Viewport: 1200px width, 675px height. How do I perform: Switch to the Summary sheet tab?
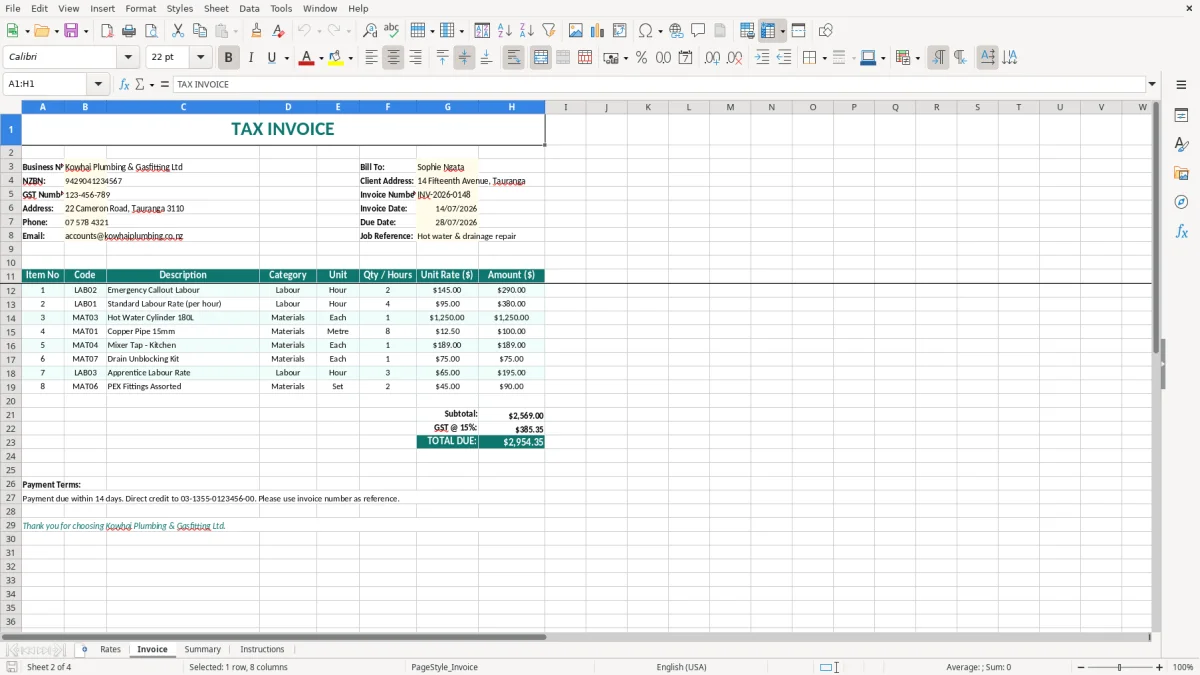[202, 650]
